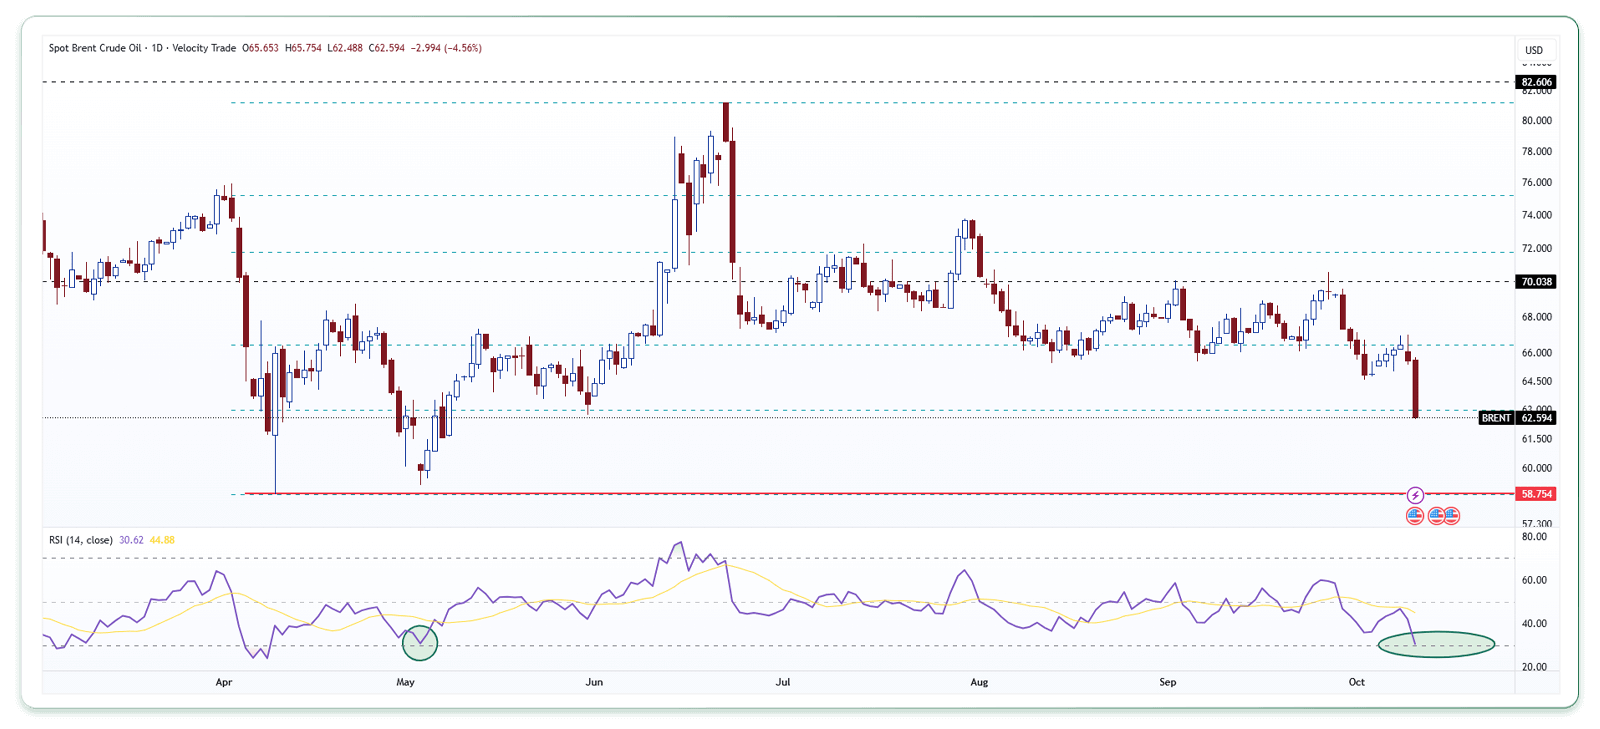This screenshot has width=1600, height=729.
Task: Click the latest red candlestick in October
Action: point(1415,390)
